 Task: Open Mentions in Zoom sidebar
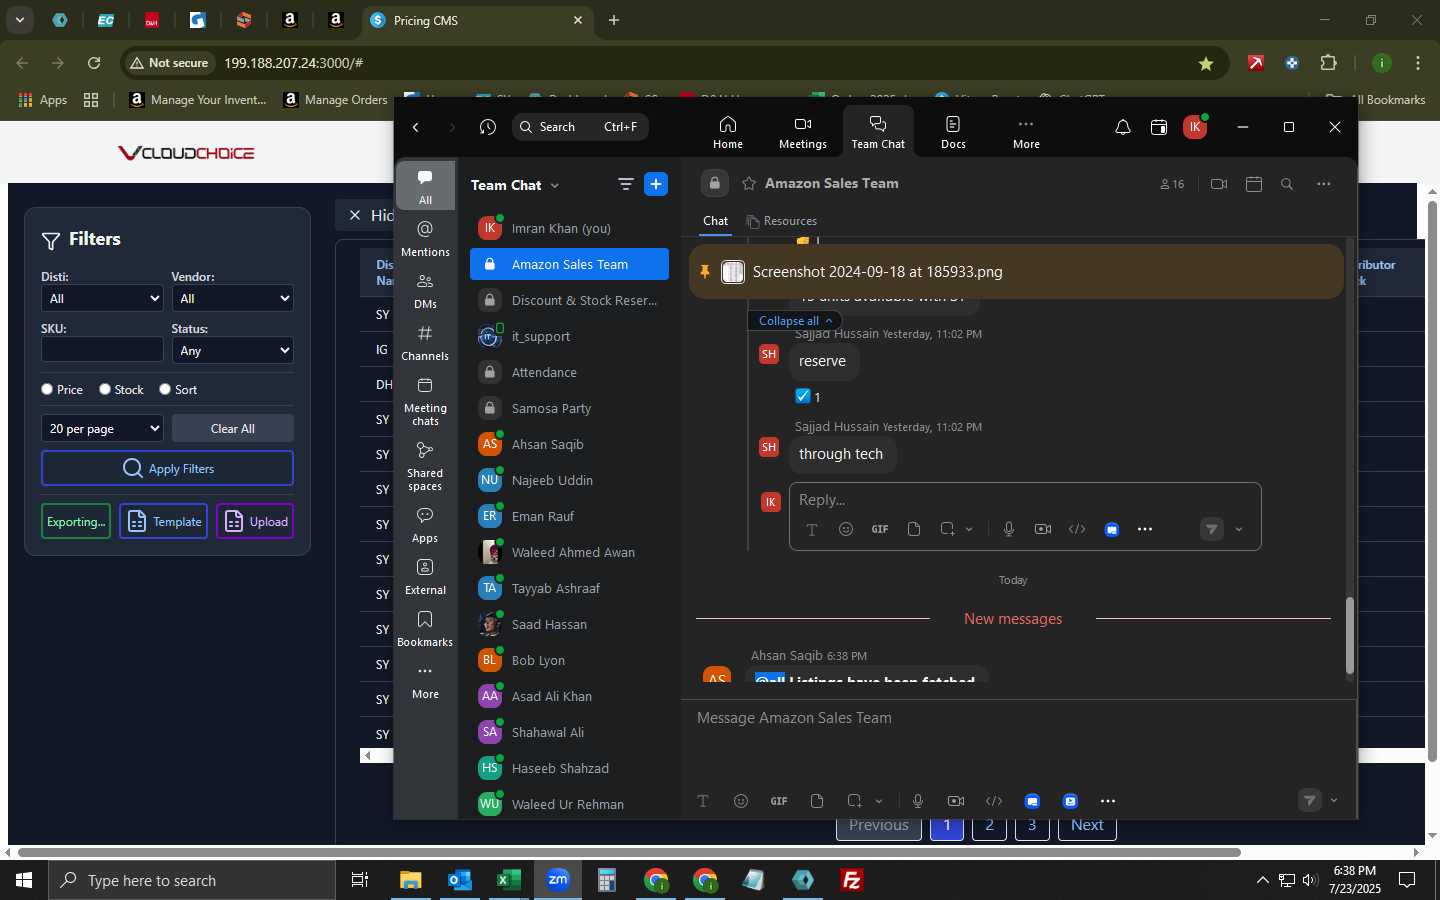click(x=425, y=238)
